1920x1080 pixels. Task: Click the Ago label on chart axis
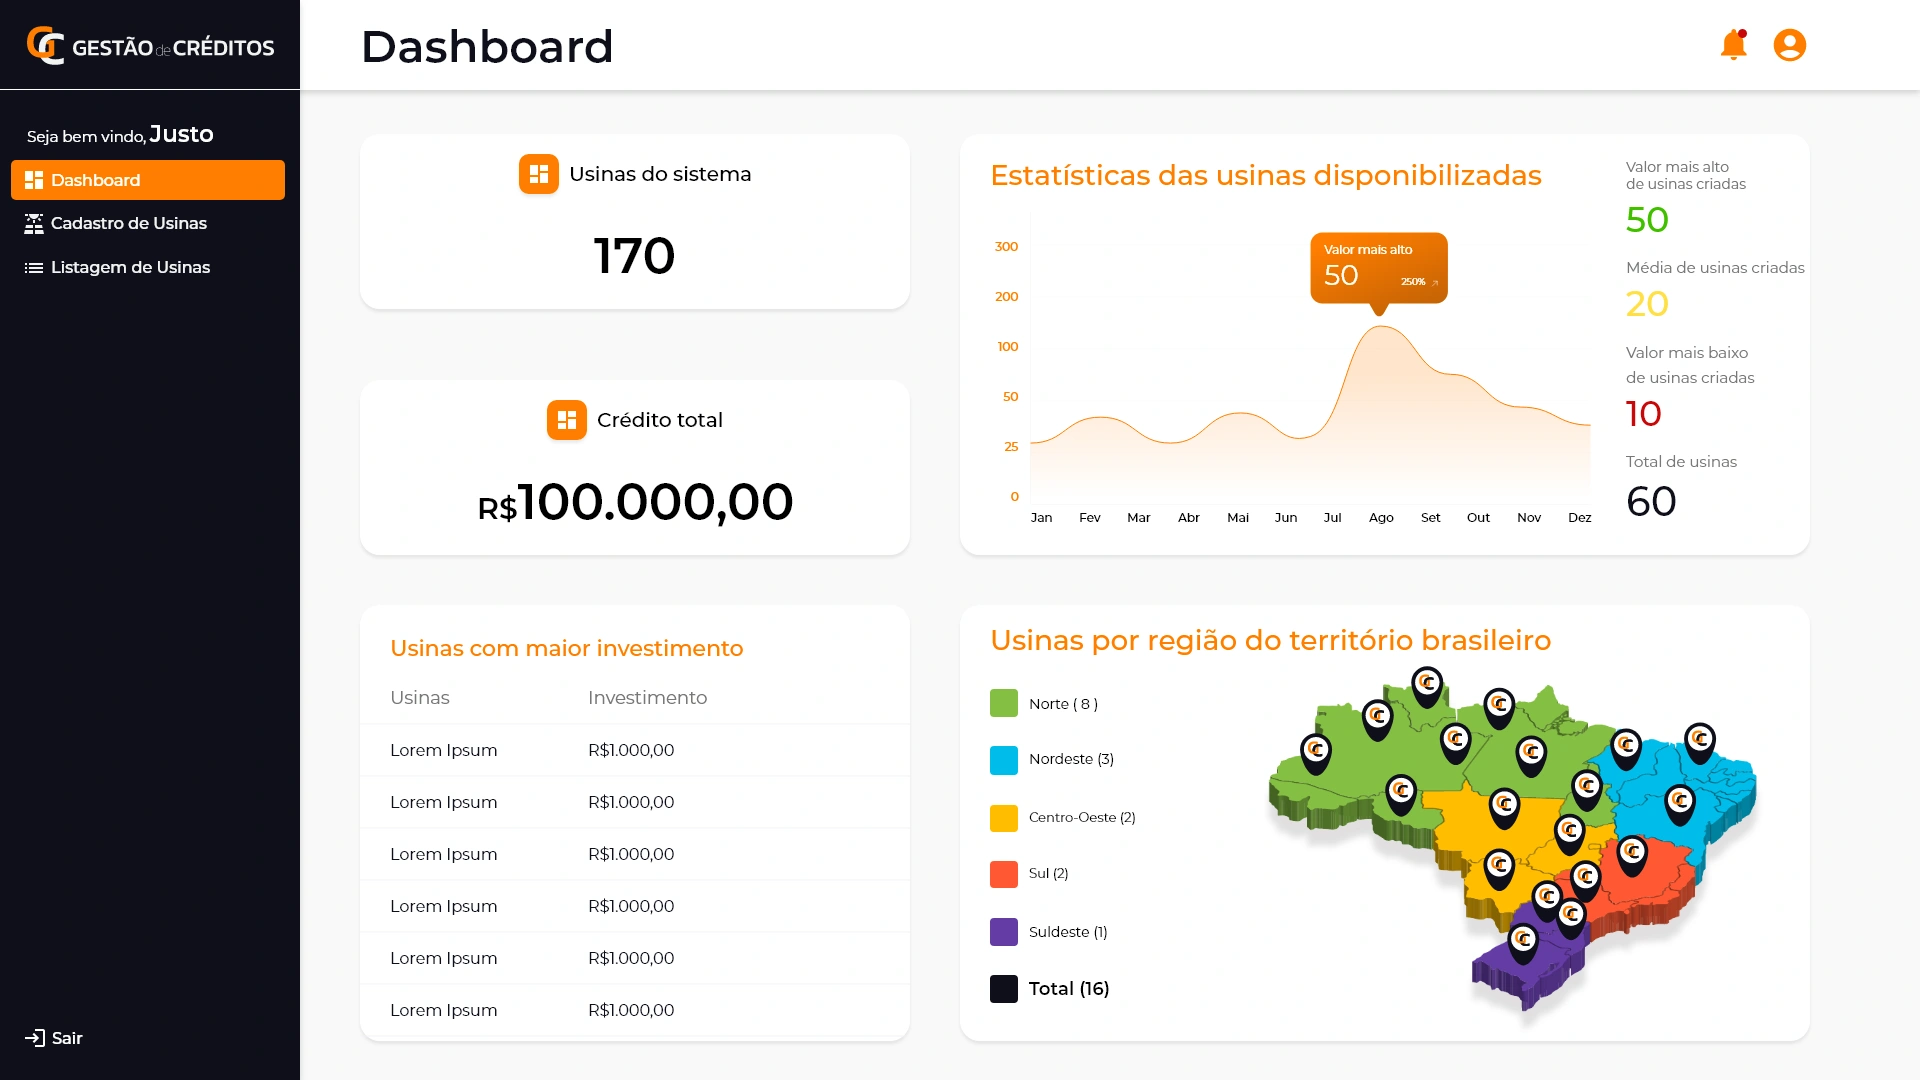[x=1380, y=518]
